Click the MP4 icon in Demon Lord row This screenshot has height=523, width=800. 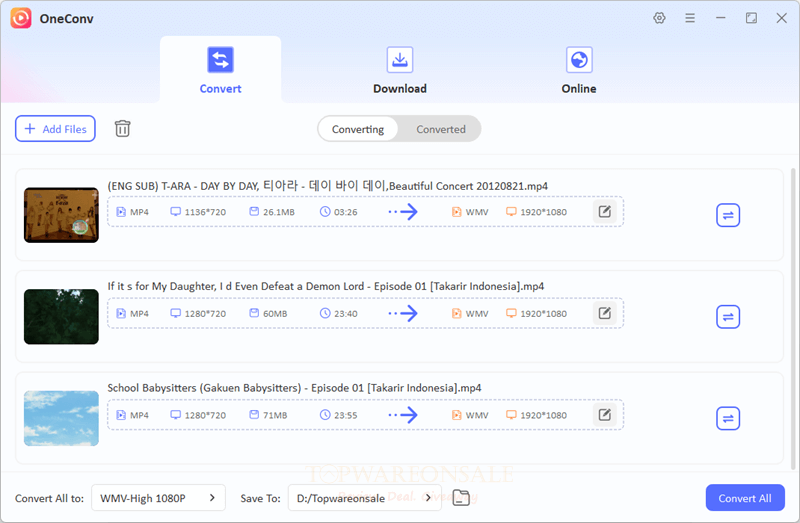(121, 313)
